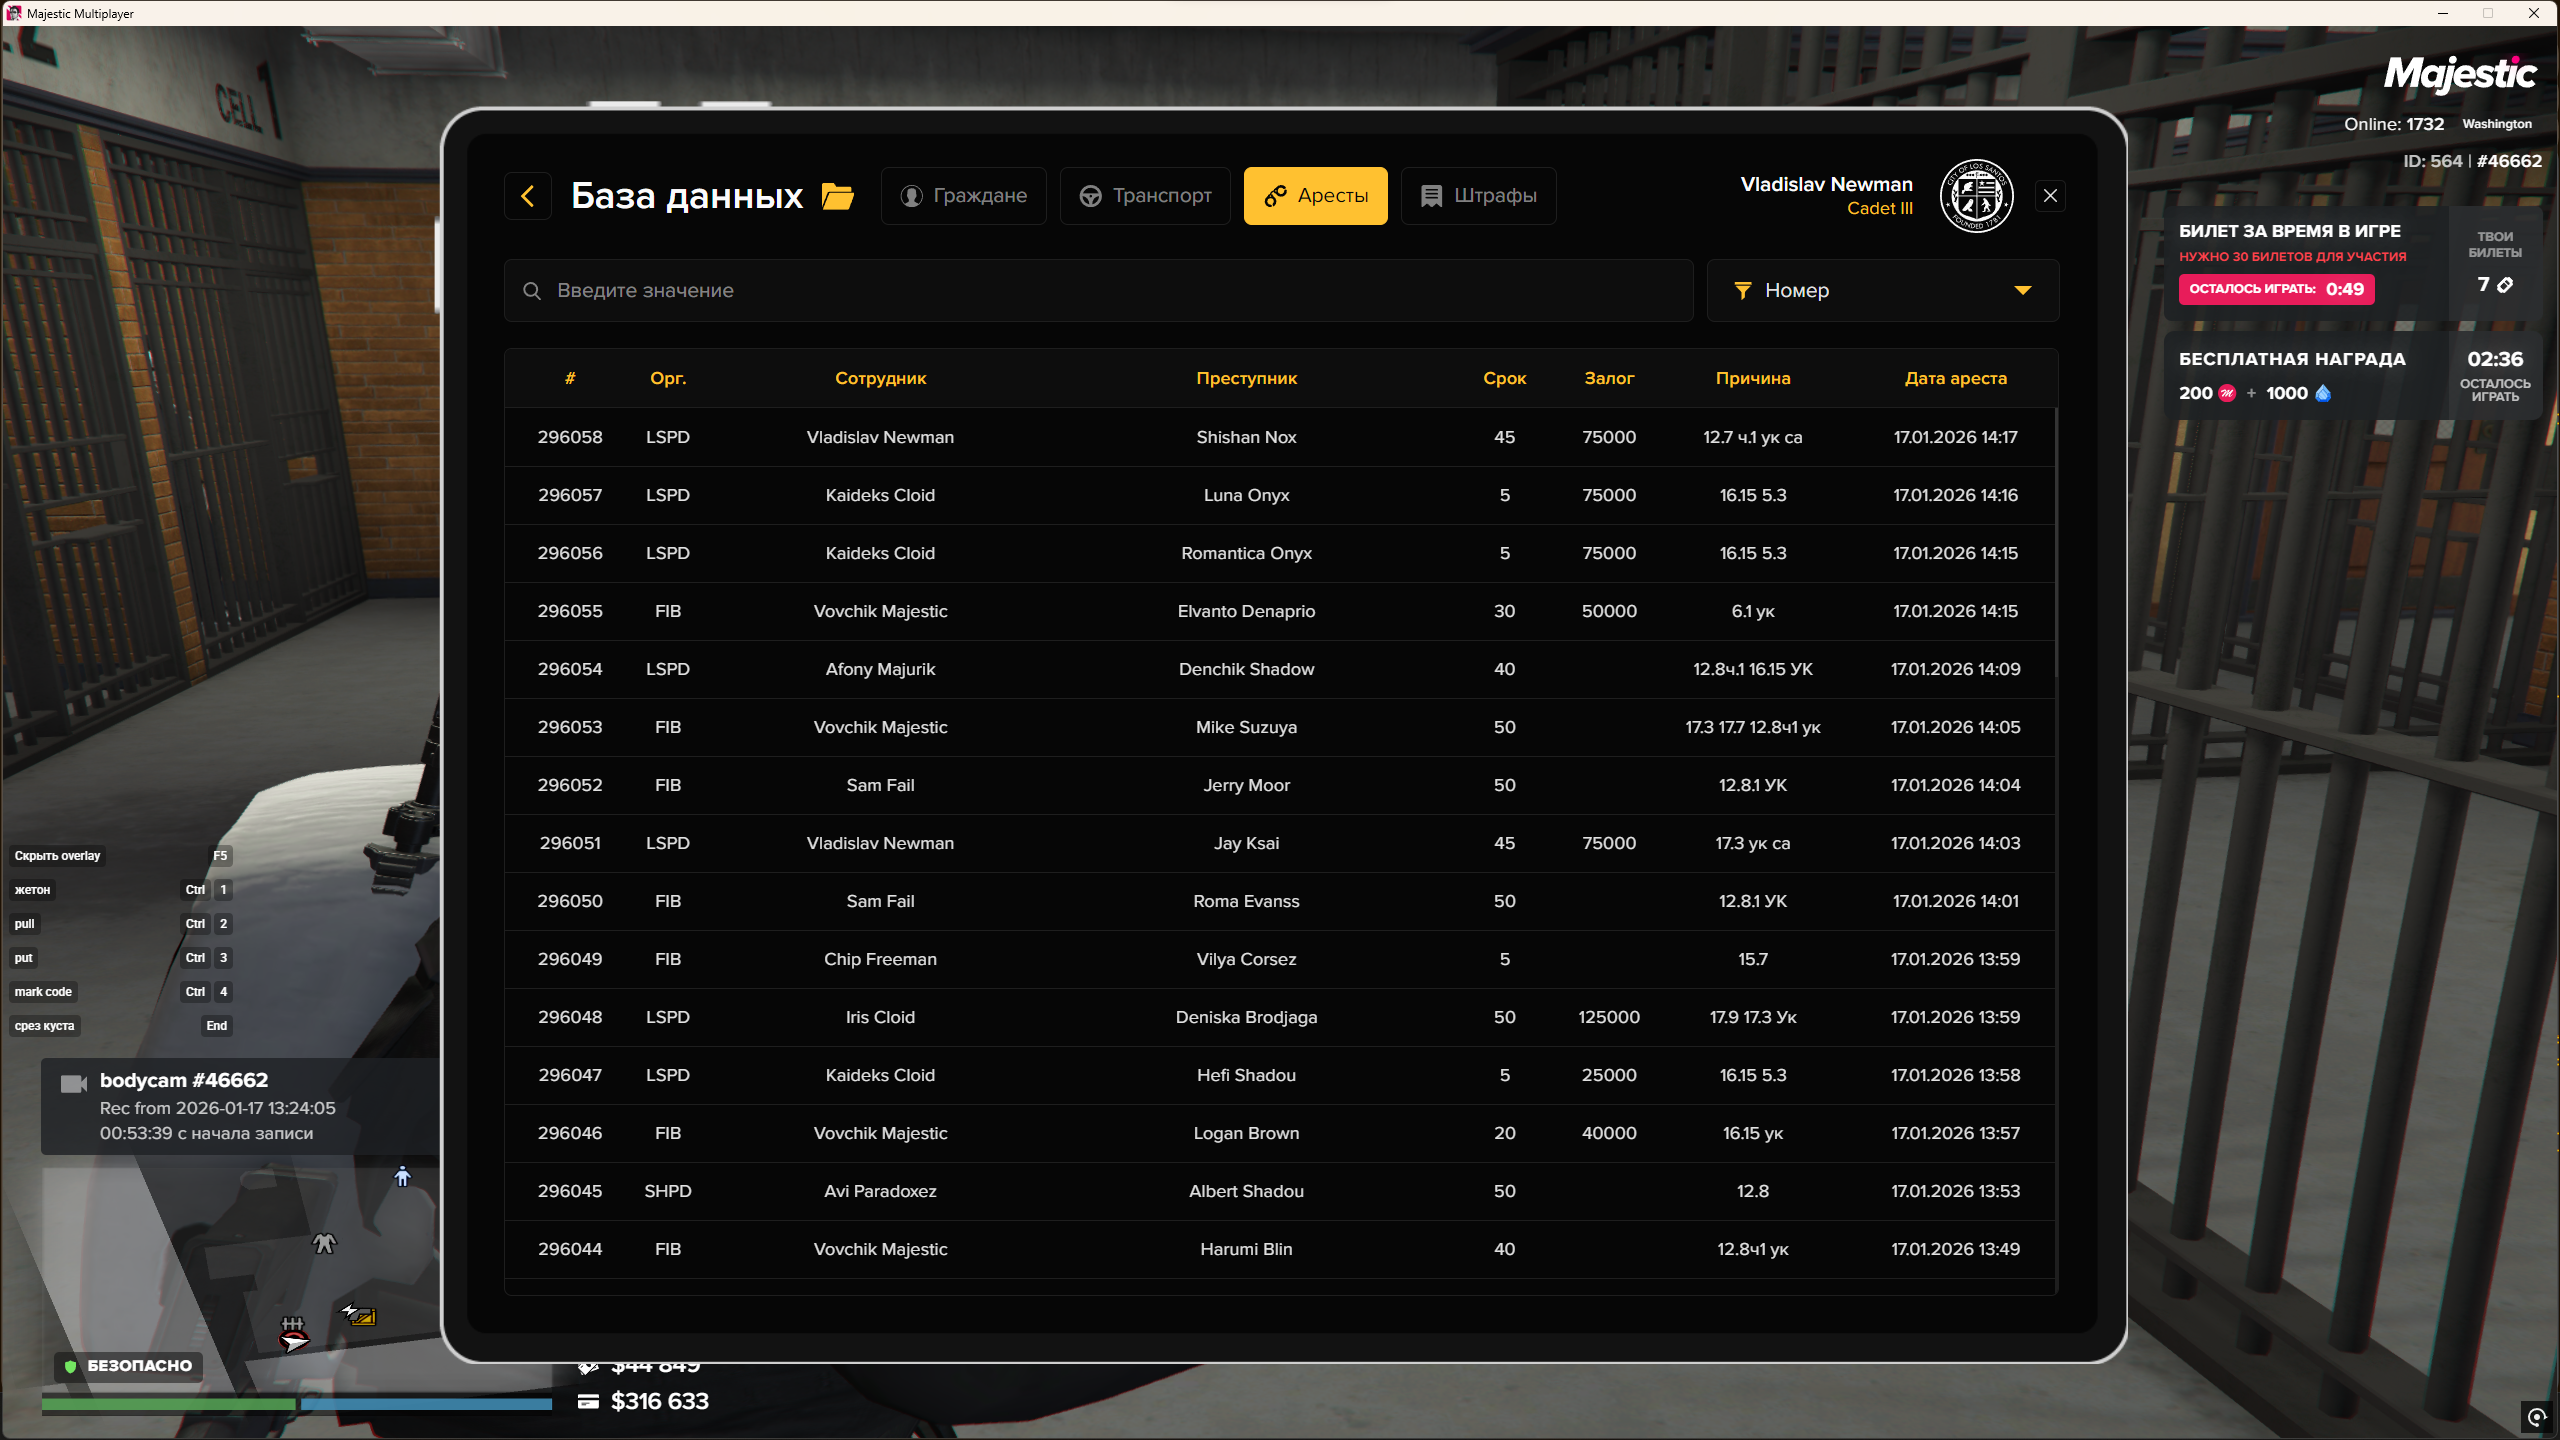The width and height of the screenshot is (2560, 1440).
Task: Click the Дата ареста column header
Action: pyautogui.click(x=1955, y=378)
